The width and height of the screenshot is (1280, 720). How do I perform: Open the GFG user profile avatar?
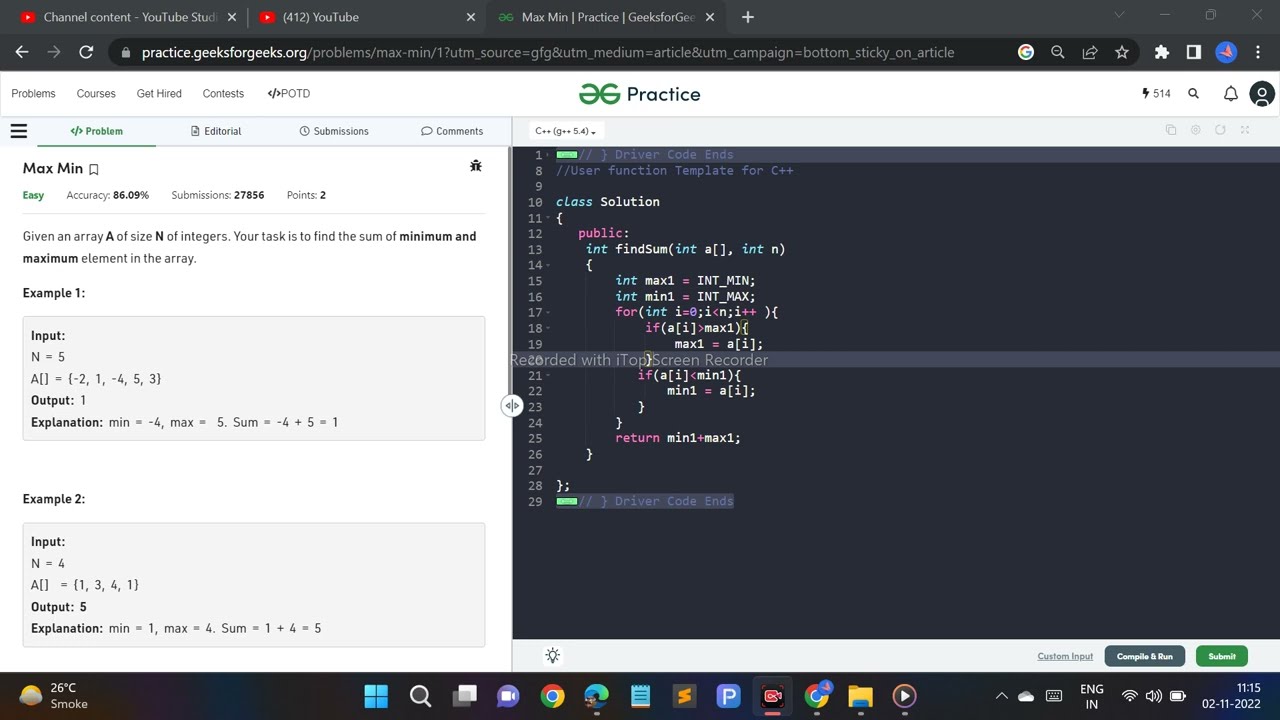tap(1262, 94)
